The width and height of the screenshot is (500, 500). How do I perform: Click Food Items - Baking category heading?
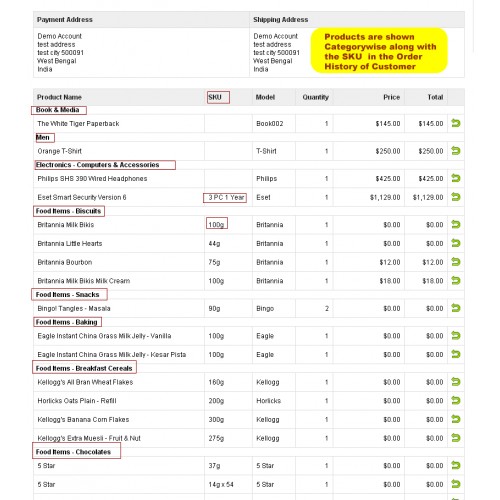pos(67,322)
